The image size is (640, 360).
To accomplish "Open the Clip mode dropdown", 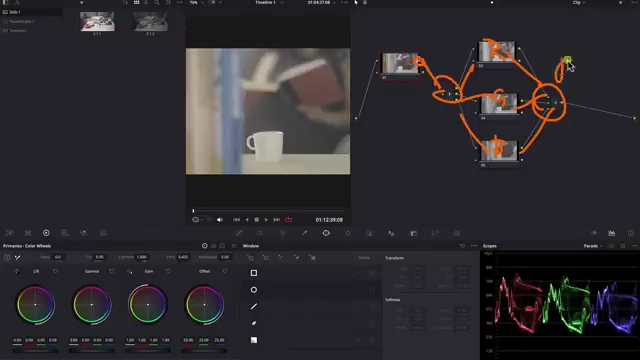I will coord(579,2).
